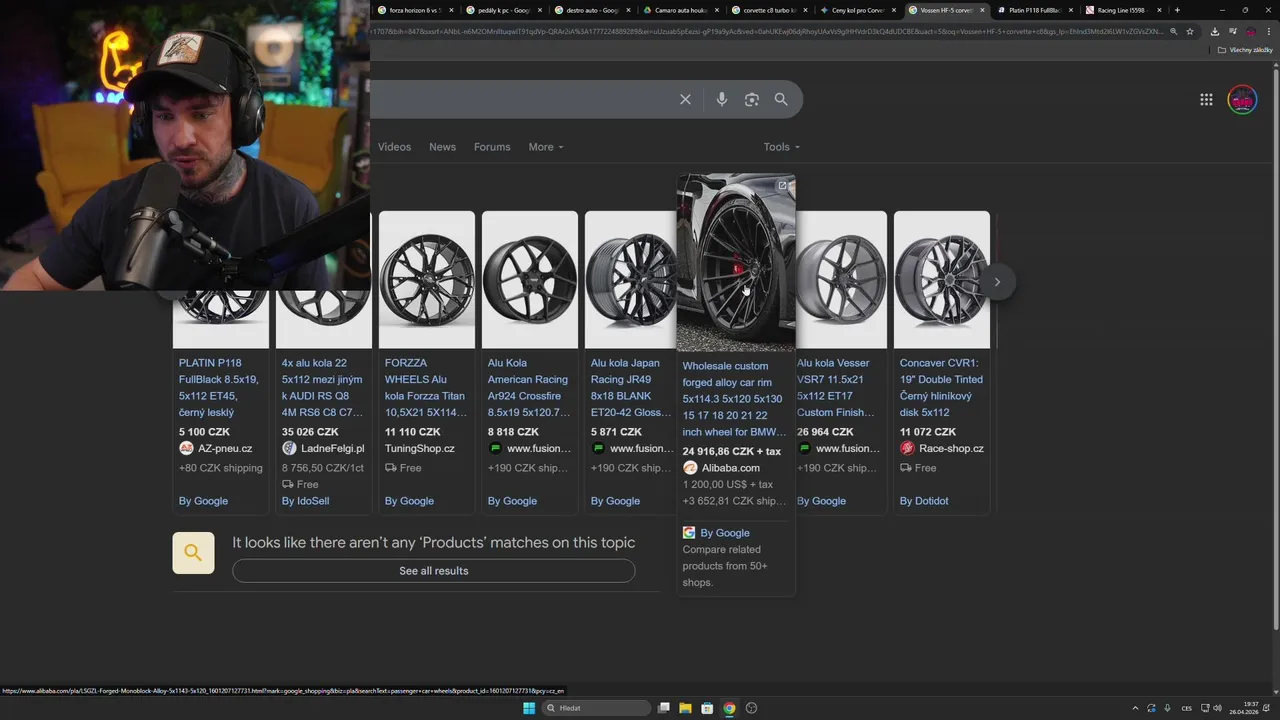1280x720 pixels.
Task: Open the browser downloads icon
Action: click(x=1214, y=31)
